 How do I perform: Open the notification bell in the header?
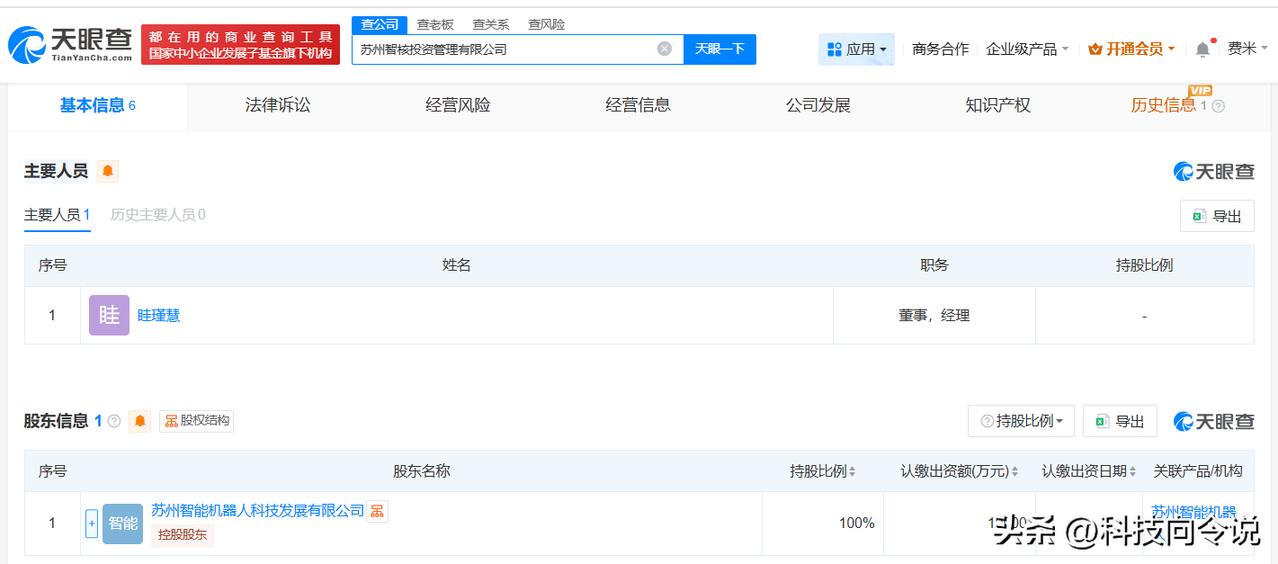[x=1203, y=49]
